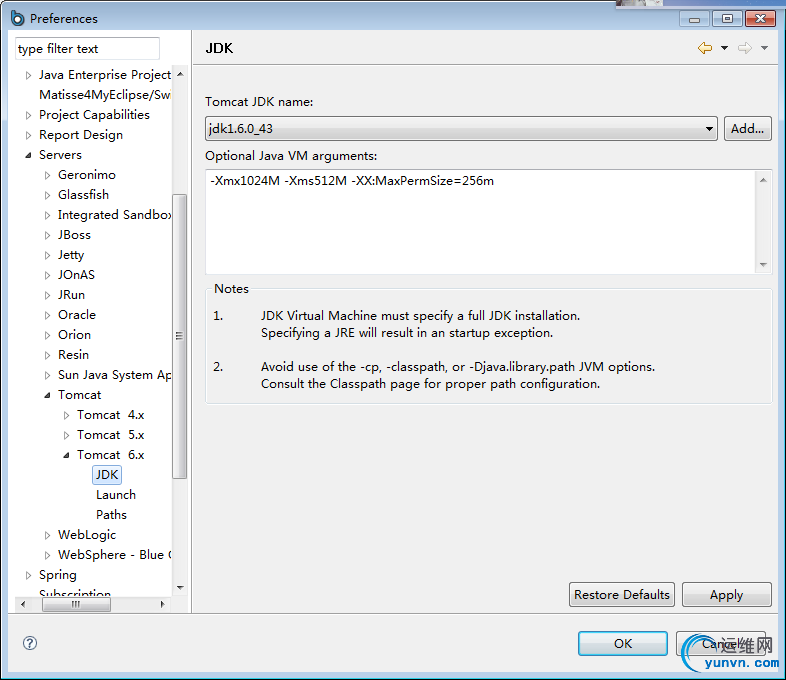Click the tree vertical scrollbar thumb

coord(179,336)
